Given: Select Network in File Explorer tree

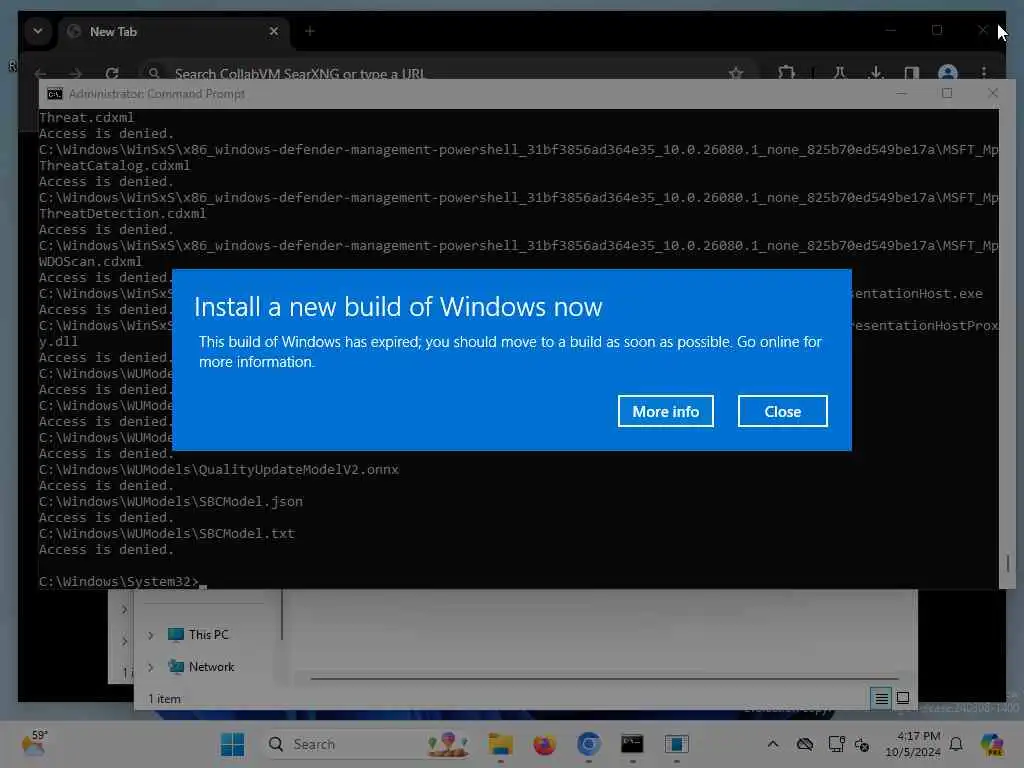Looking at the screenshot, I should (x=211, y=666).
